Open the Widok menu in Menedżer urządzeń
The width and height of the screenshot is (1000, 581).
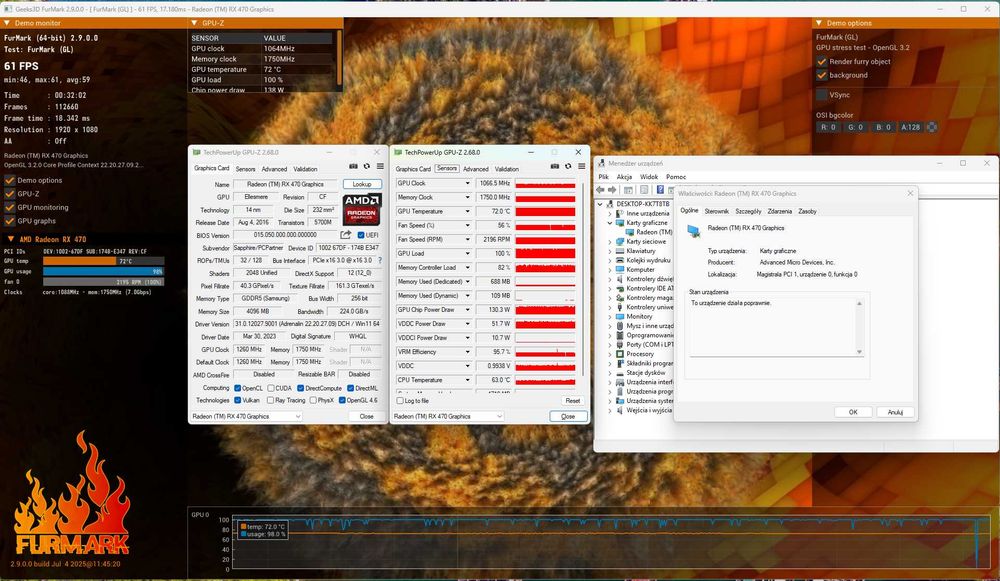click(x=649, y=177)
